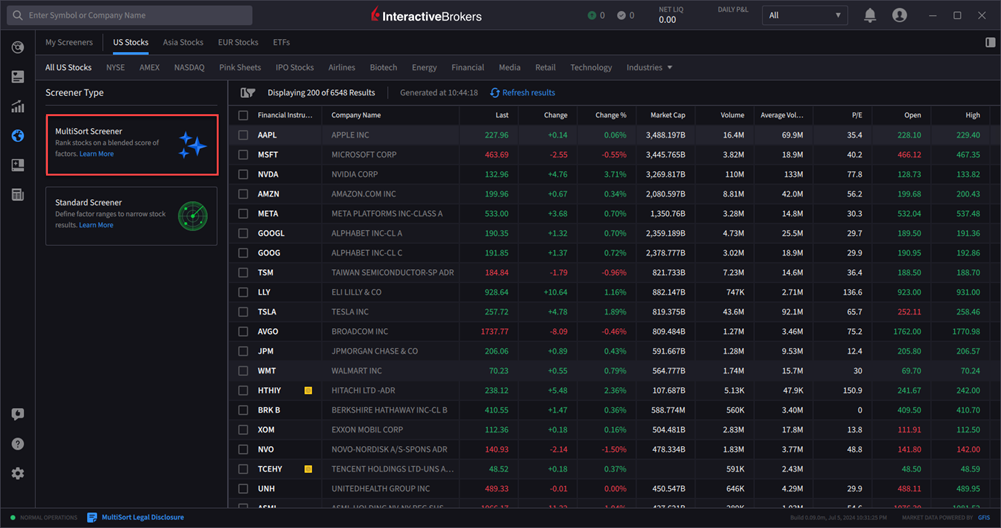Click the legal disclosure document icon

coord(92,517)
